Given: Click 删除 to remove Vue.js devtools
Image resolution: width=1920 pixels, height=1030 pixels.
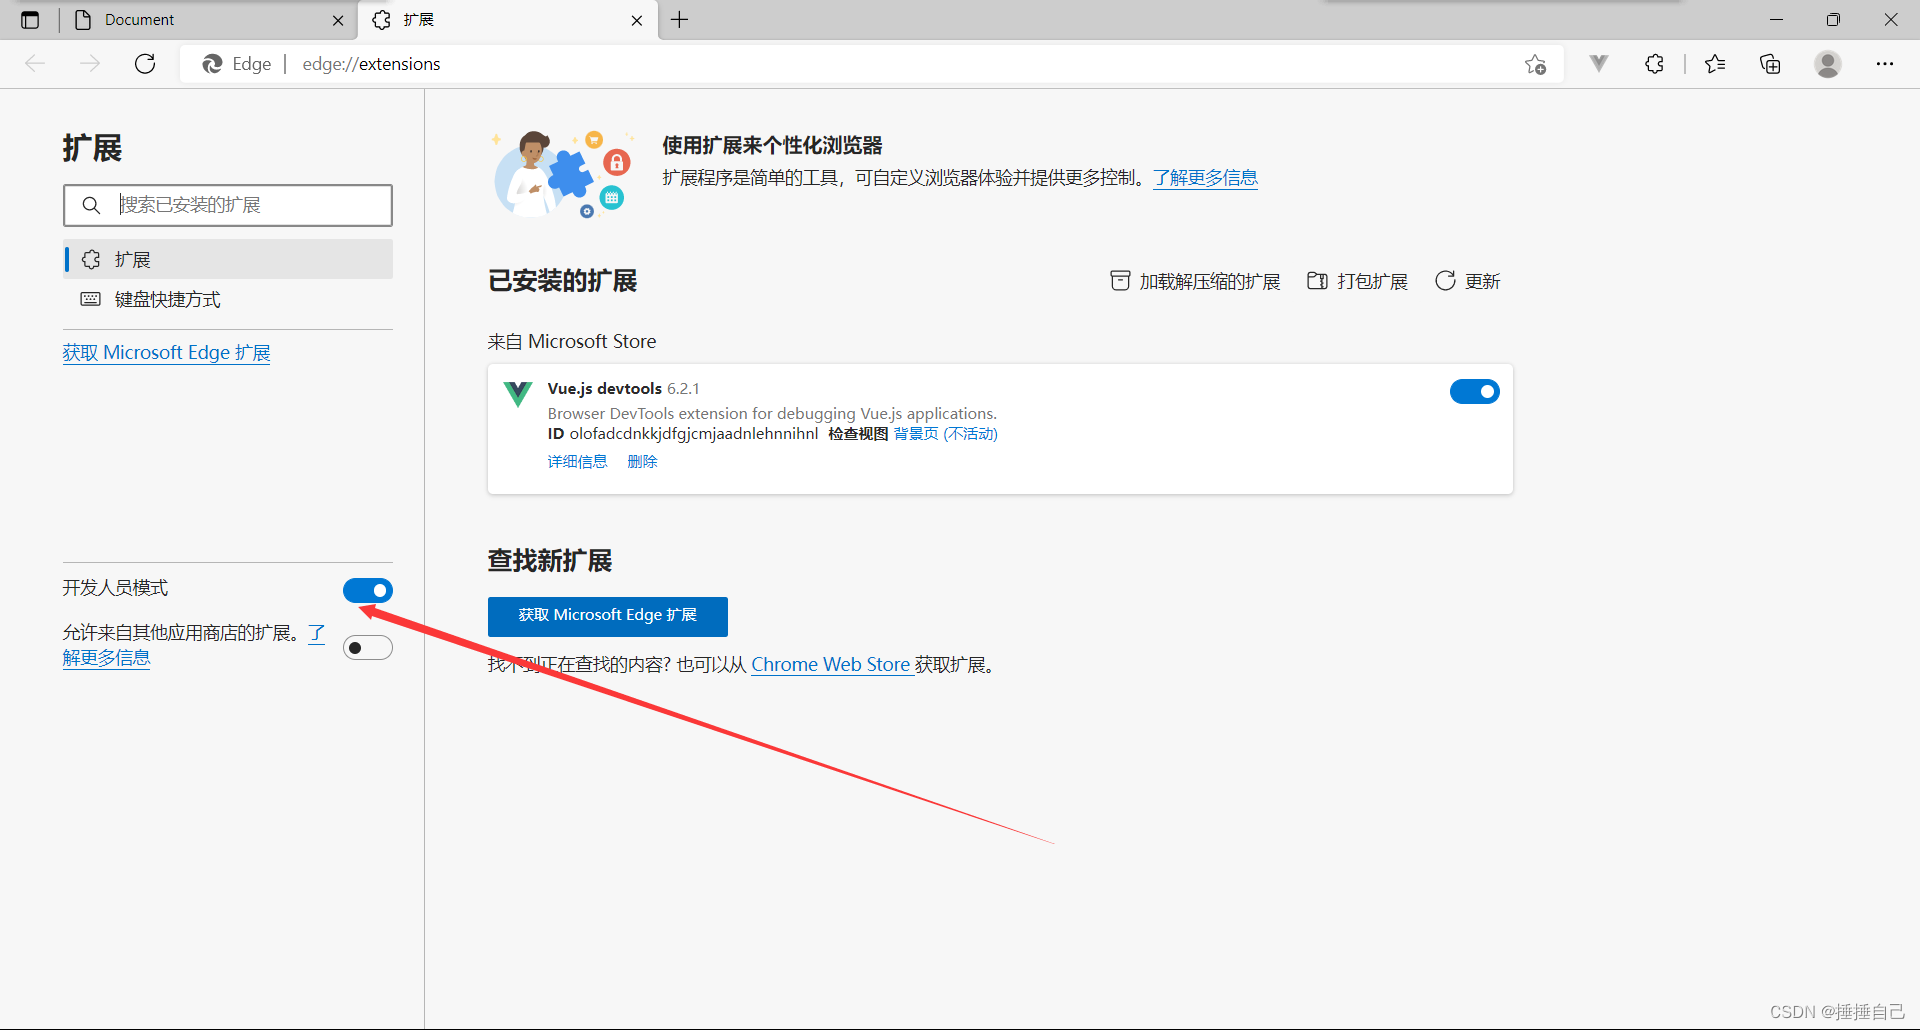Looking at the screenshot, I should [642, 461].
